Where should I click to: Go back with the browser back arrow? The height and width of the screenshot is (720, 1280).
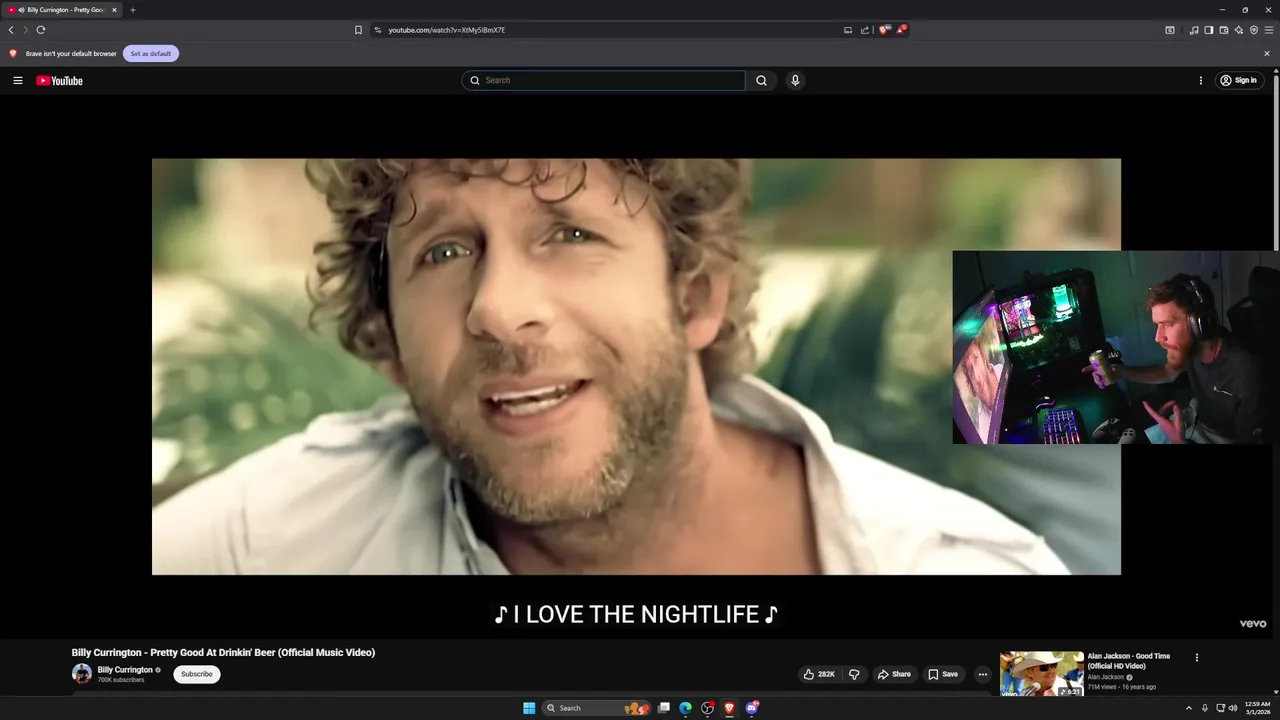pyautogui.click(x=11, y=30)
